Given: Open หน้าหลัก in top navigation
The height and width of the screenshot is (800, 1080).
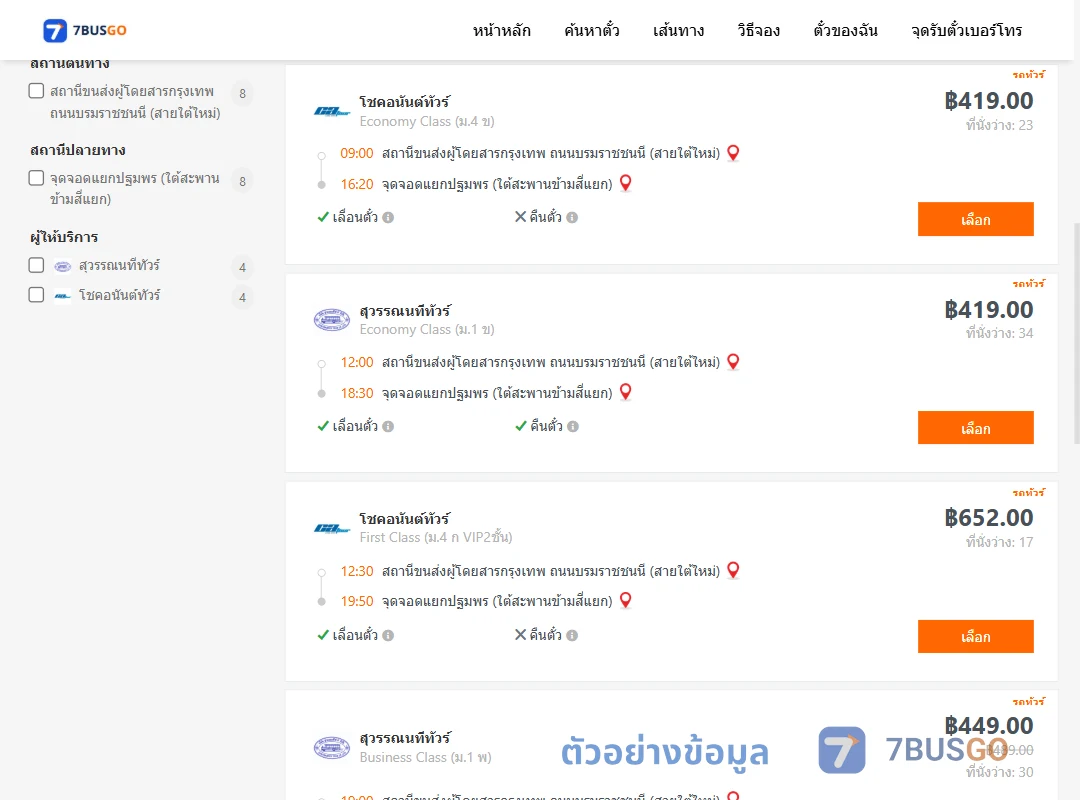Looking at the screenshot, I should [501, 30].
